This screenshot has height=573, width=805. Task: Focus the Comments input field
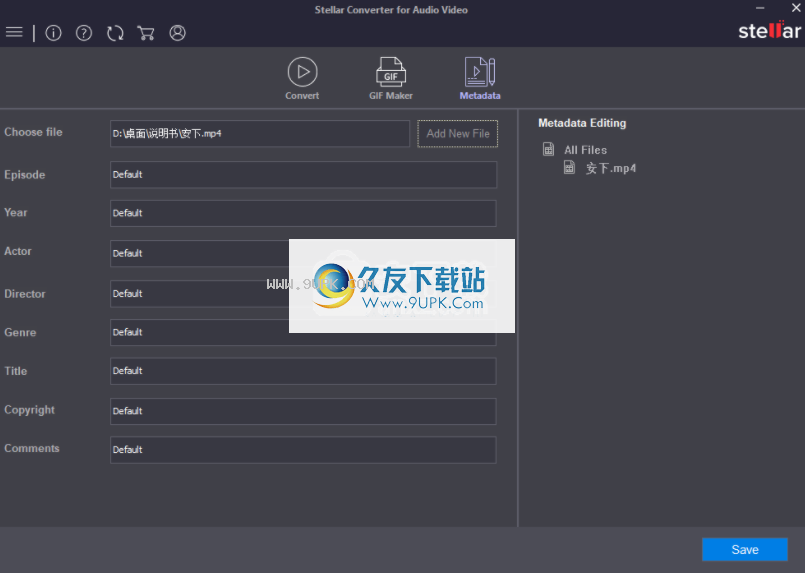[x=303, y=450]
